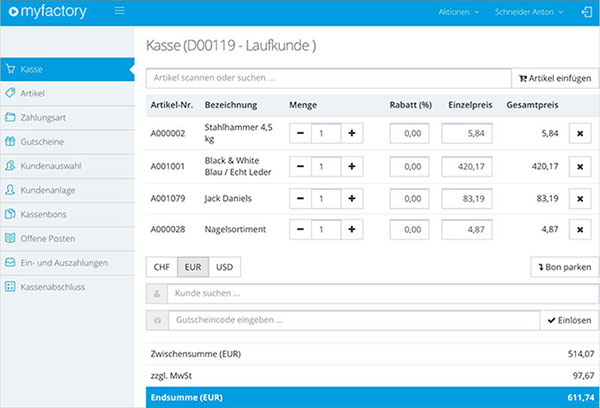Focus the Artikel scannen oder suchen field
600x408 pixels.
click(x=328, y=78)
